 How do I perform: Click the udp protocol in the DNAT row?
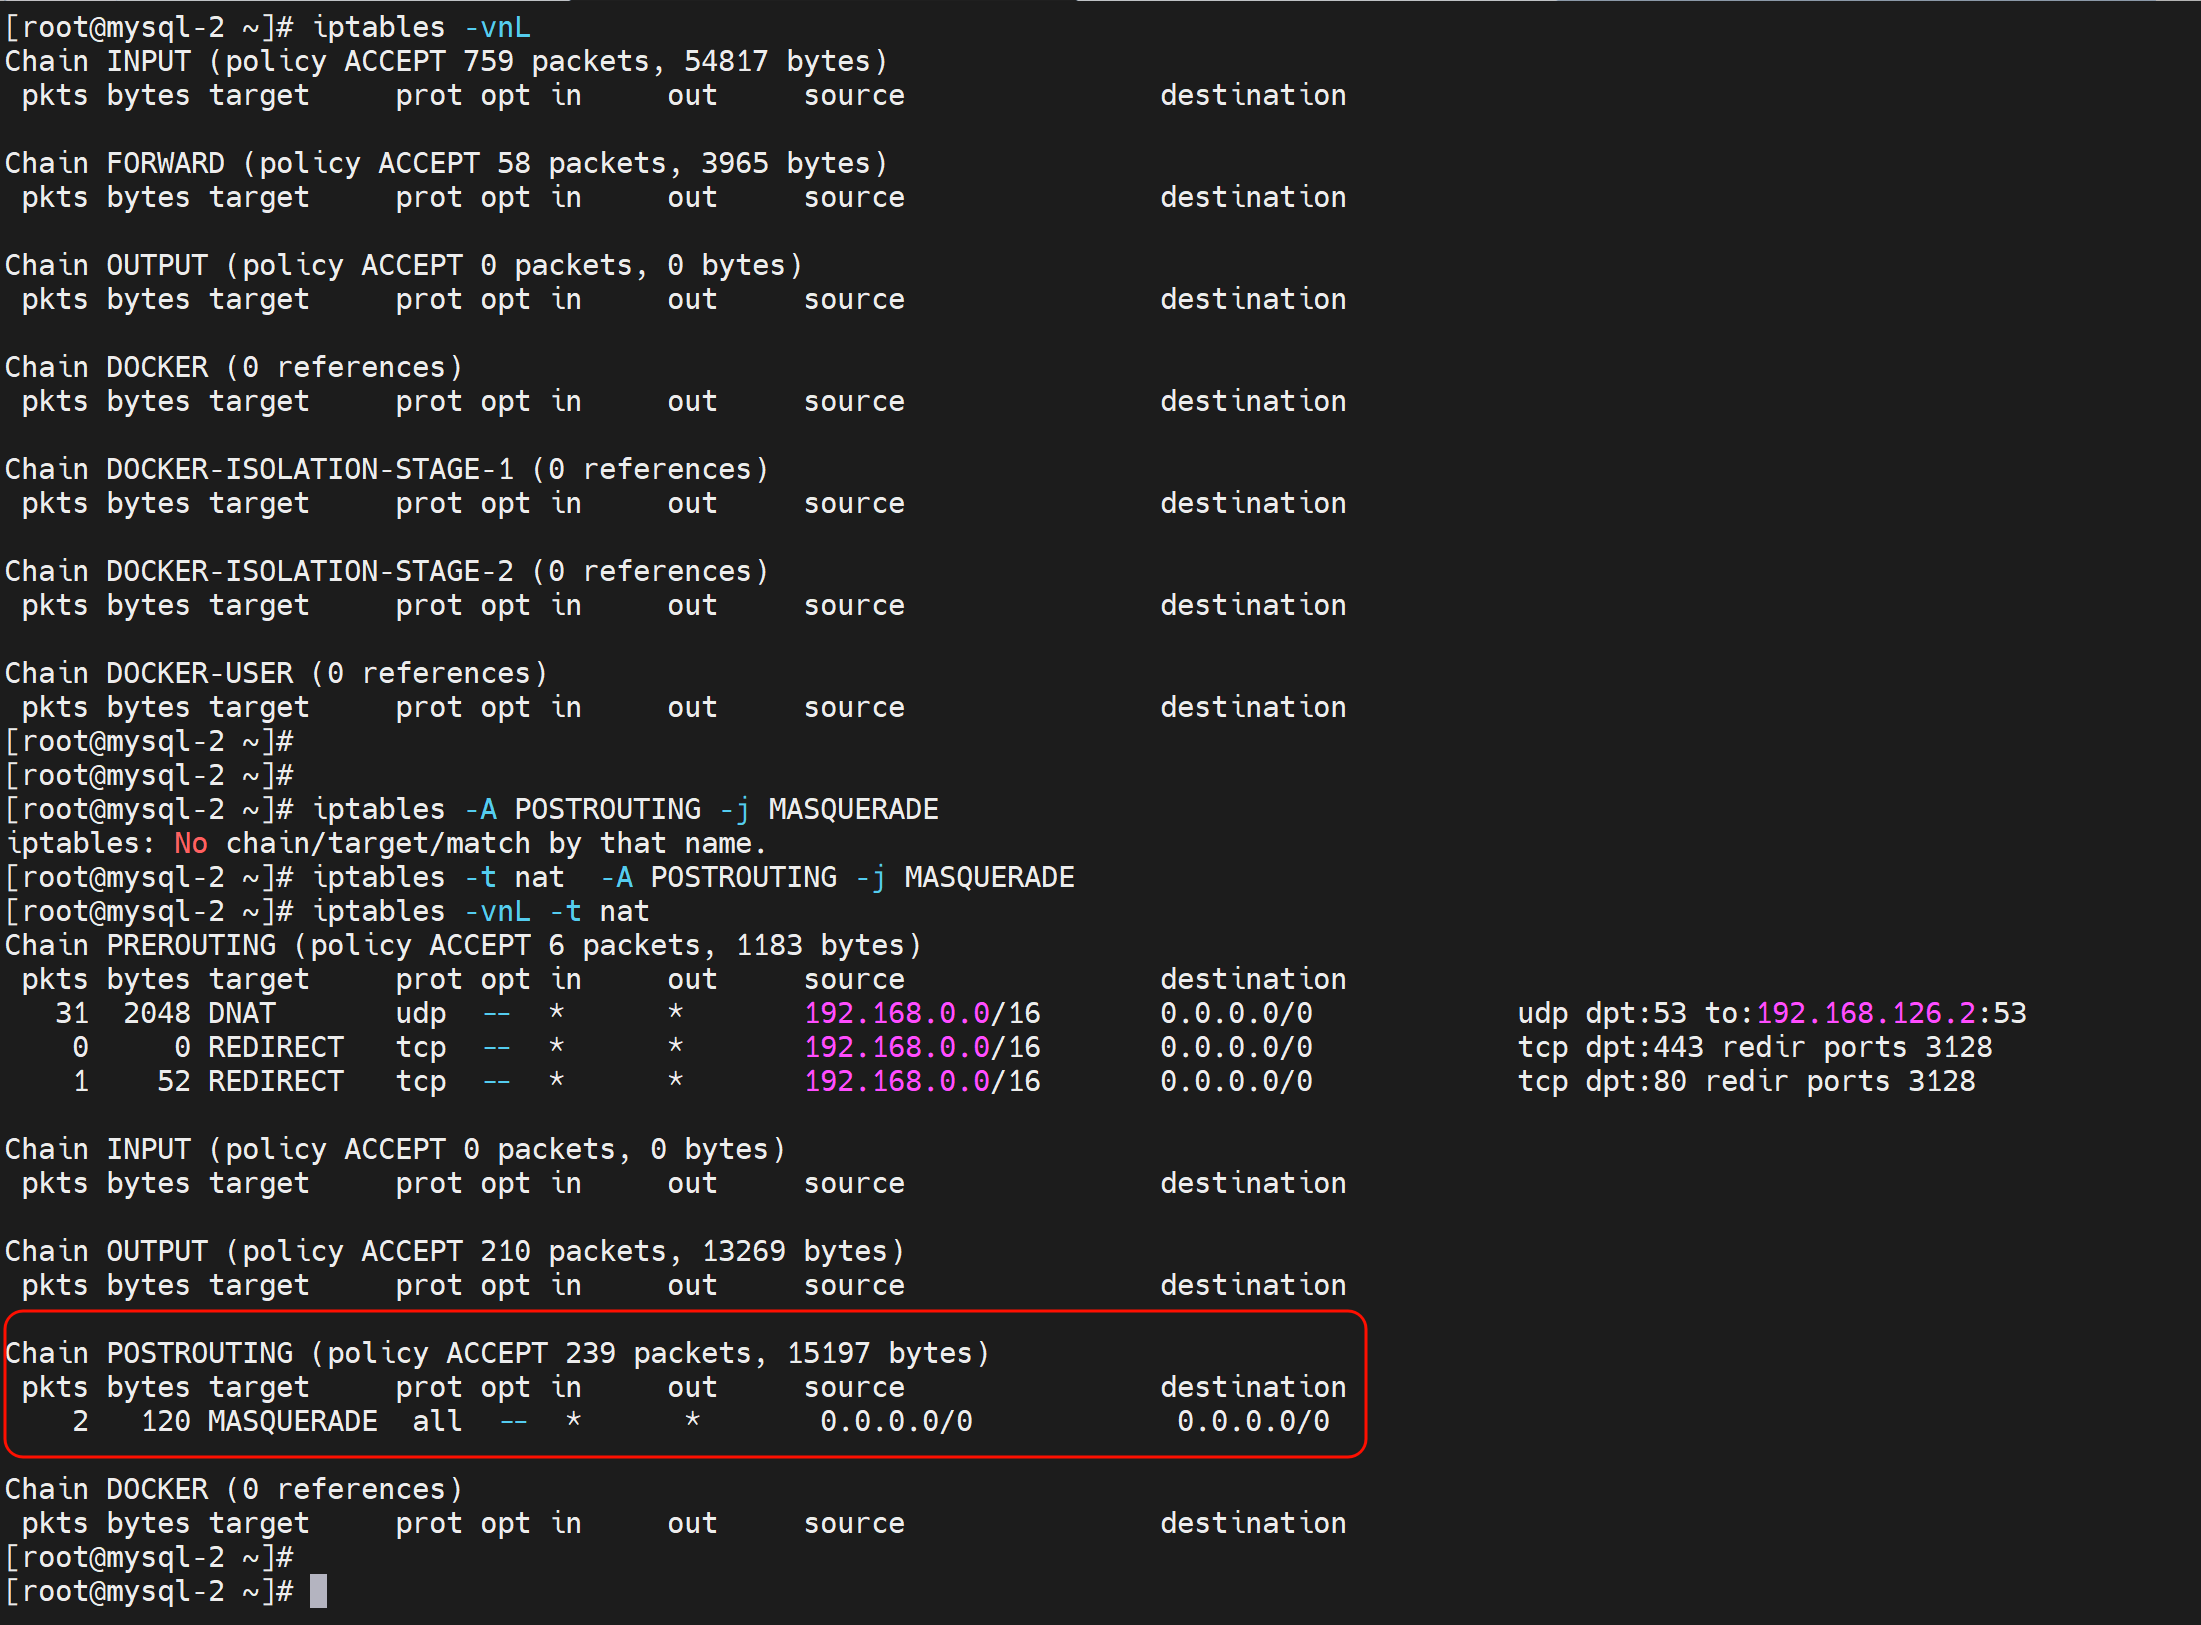(x=420, y=1013)
